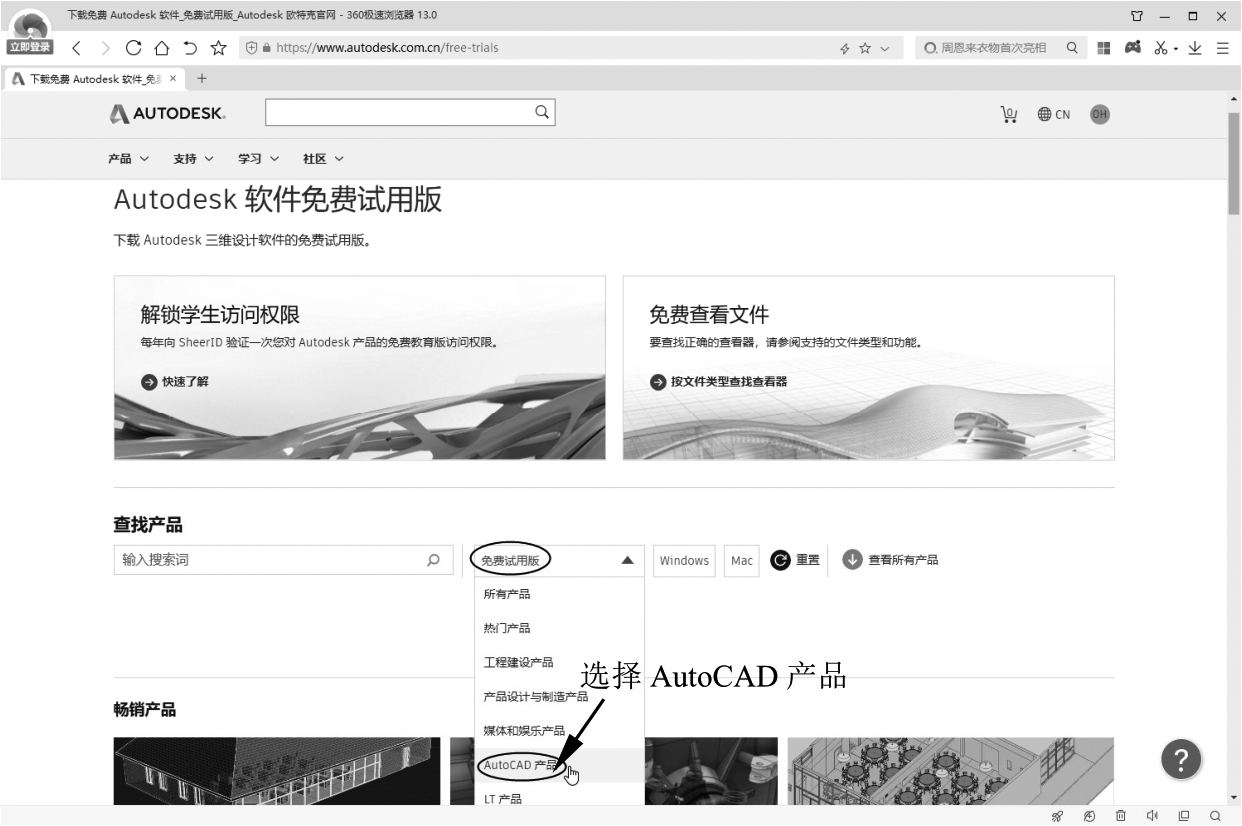This screenshot has height=826, width=1242.
Task: Expand the 社区 navigation menu
Action: coord(323,158)
